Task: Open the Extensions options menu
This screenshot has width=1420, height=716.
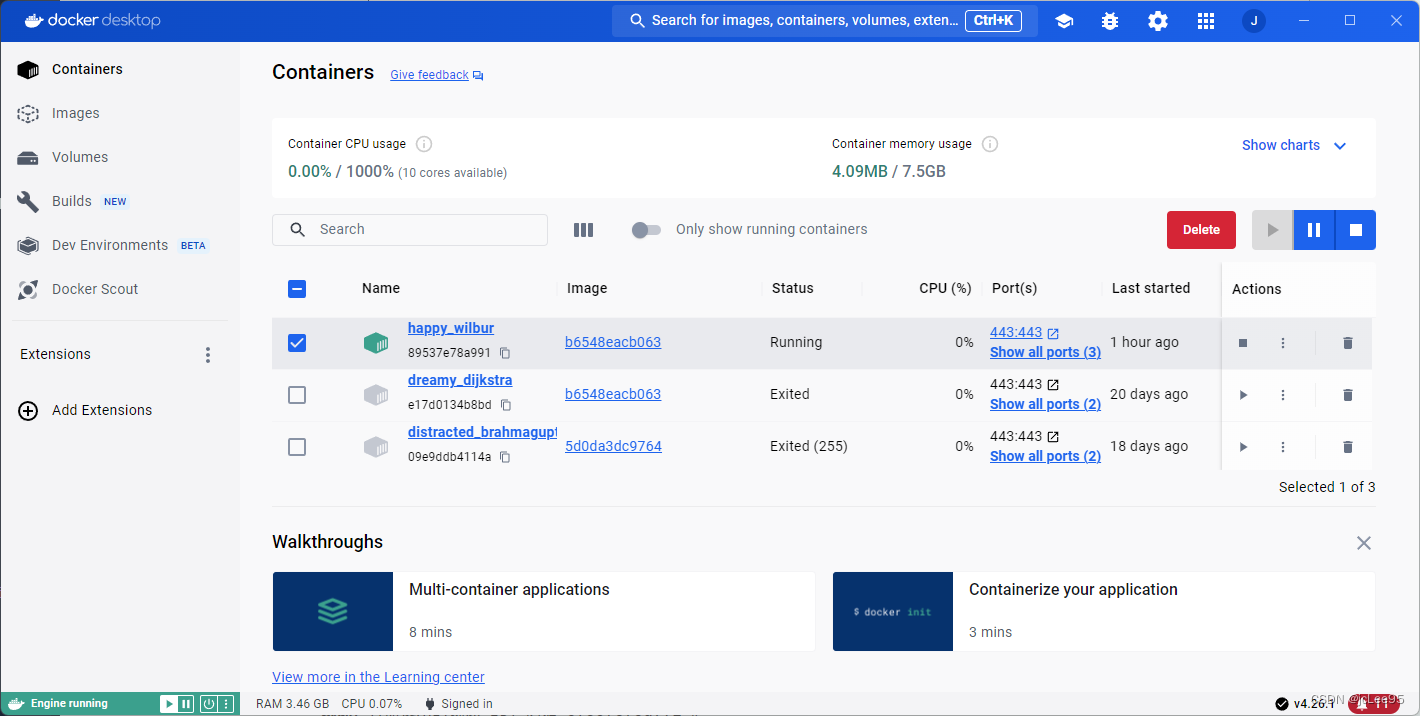Action: tap(207, 354)
